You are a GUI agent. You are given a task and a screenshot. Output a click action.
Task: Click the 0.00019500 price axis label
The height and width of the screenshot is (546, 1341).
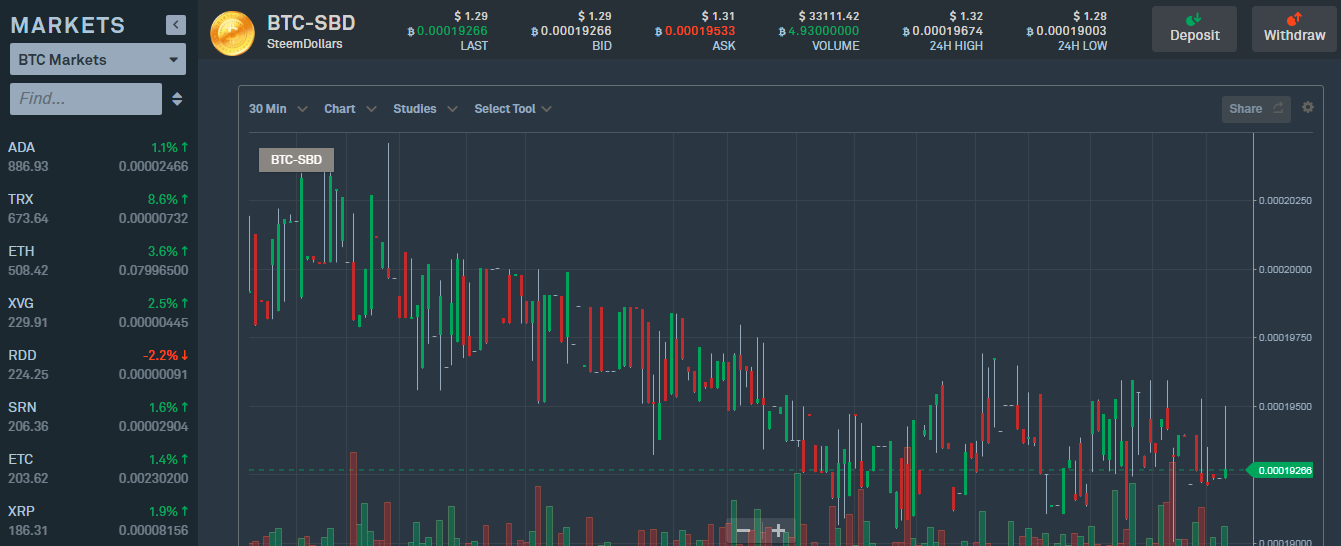point(1285,407)
